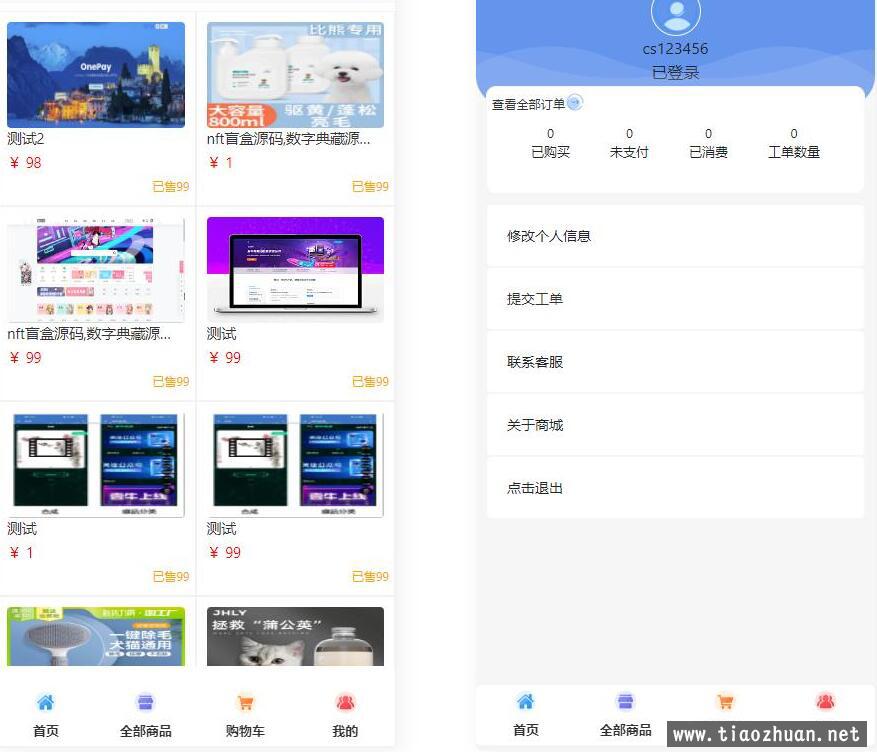877x752 pixels.
Task: Click nft盲盒源码 title under anime website image
Action: point(89,334)
